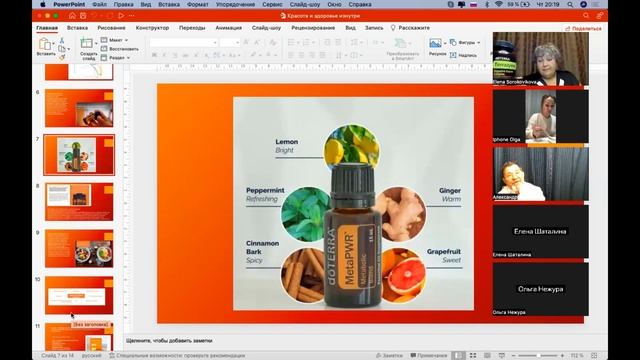Open the Переходы ribbon tab

click(192, 28)
